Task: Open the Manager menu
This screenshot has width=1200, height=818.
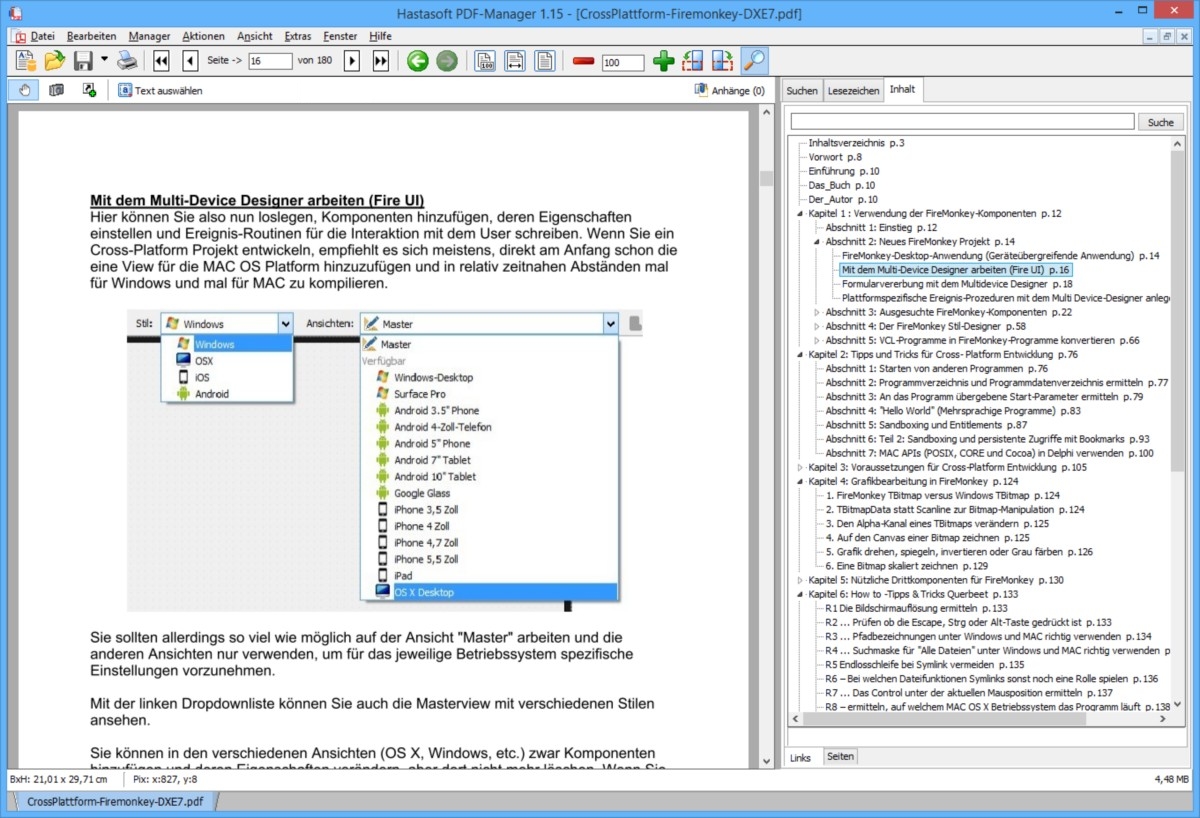Action: pos(150,36)
